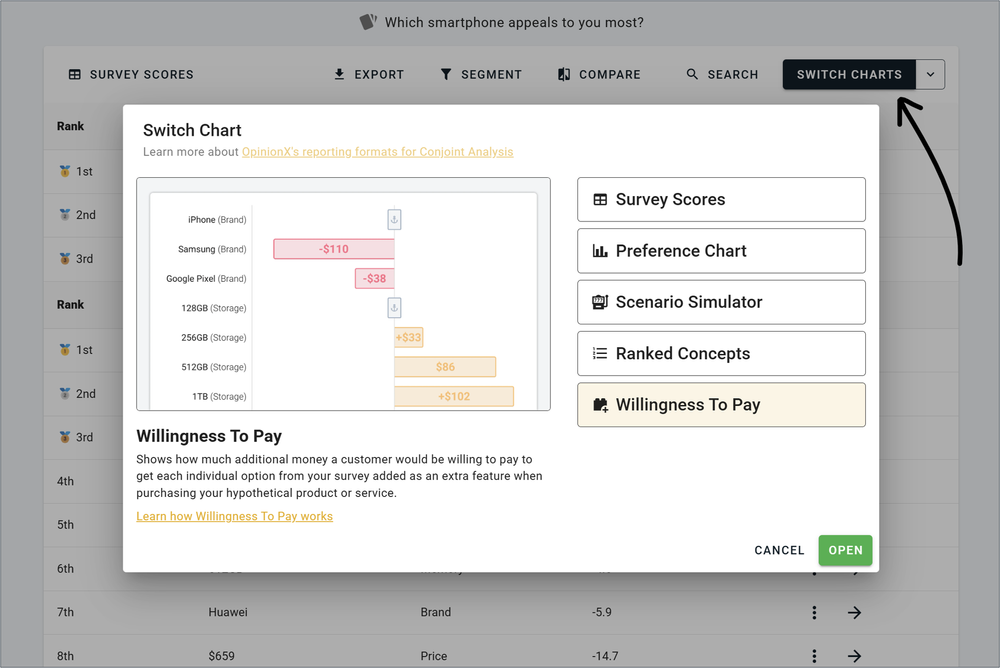Click anchor icon beside 128GB (Storage) row
Viewport: 1000px width, 668px height.
pos(394,308)
